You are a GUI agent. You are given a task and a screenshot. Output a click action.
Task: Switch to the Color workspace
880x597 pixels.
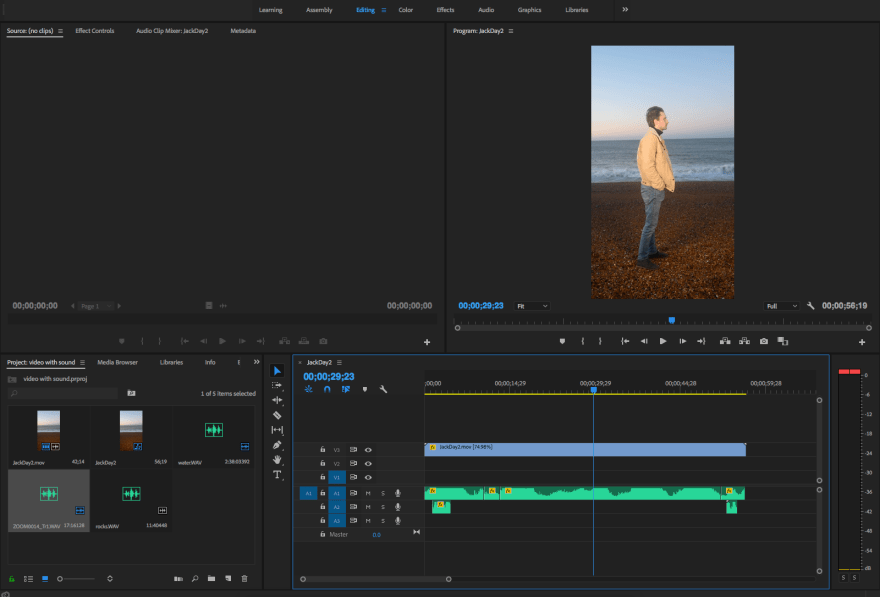coord(405,10)
